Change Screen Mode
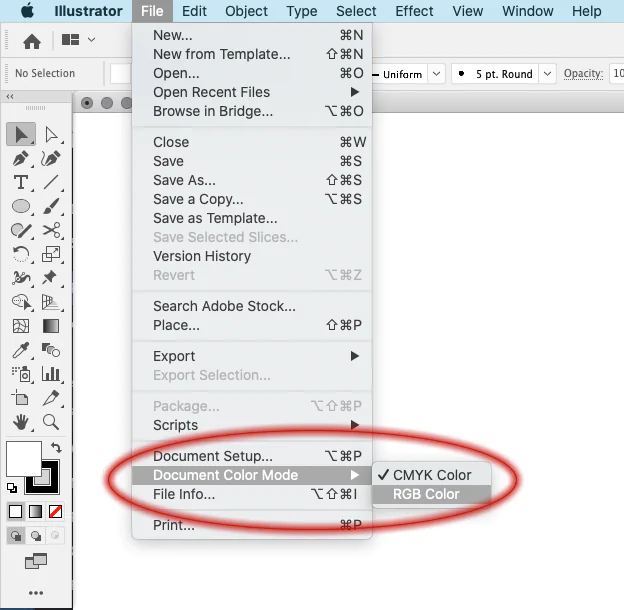This screenshot has height=610, width=624. (36, 561)
